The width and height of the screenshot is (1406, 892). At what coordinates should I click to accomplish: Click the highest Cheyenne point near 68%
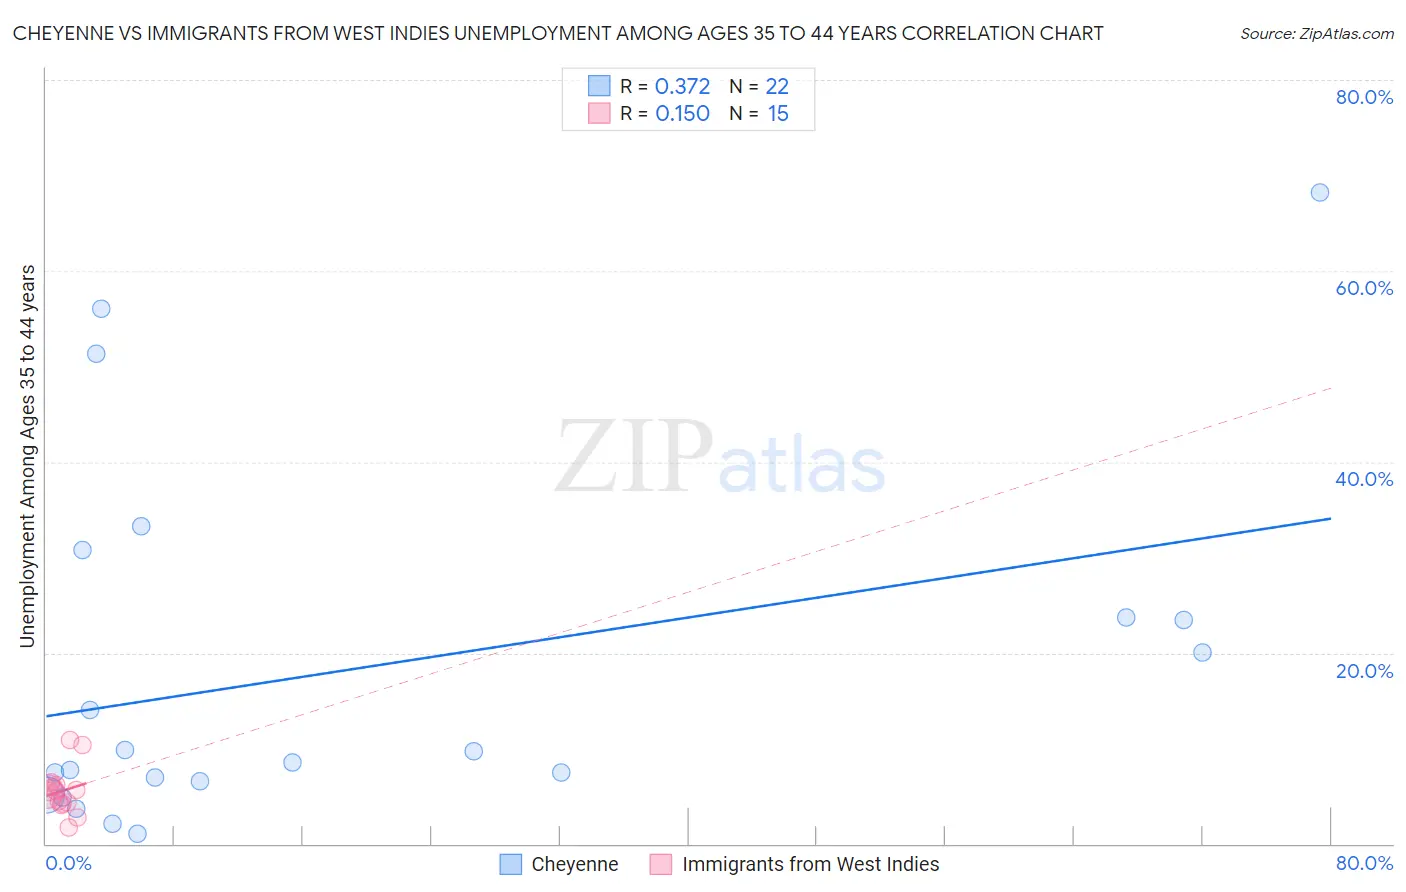pyautogui.click(x=1320, y=192)
